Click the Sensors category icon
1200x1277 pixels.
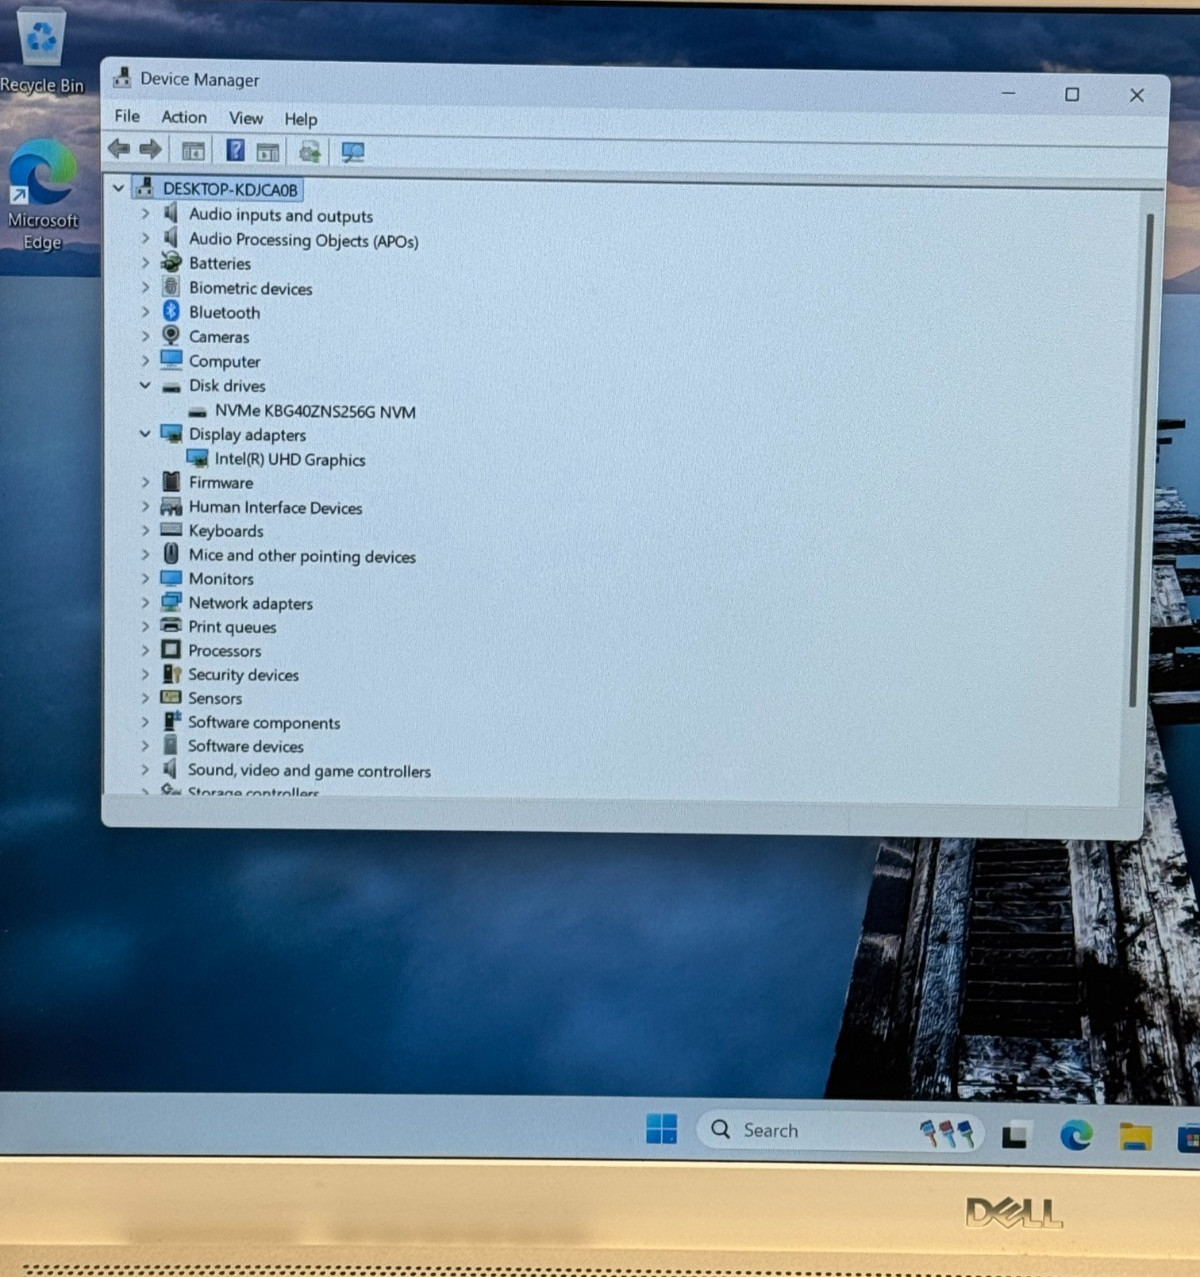pyautogui.click(x=171, y=697)
